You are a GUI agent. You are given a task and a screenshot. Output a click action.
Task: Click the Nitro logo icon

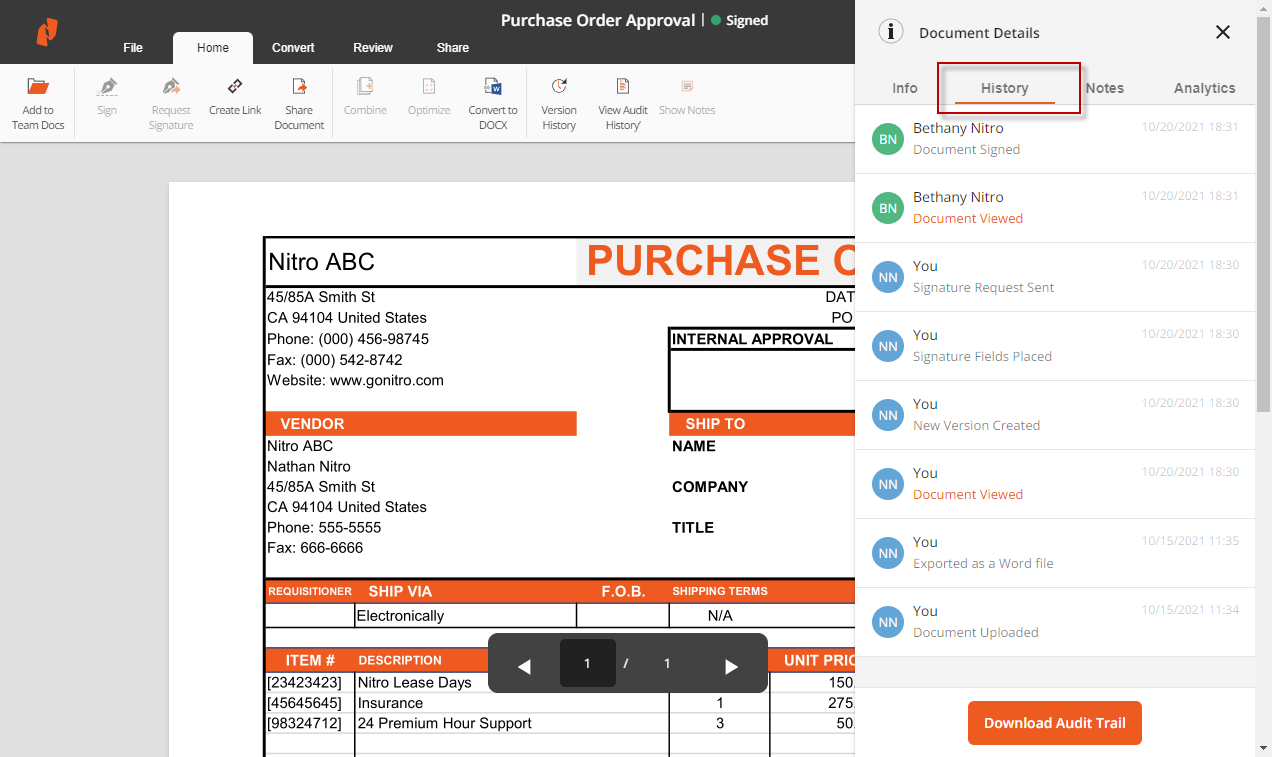tap(47, 32)
